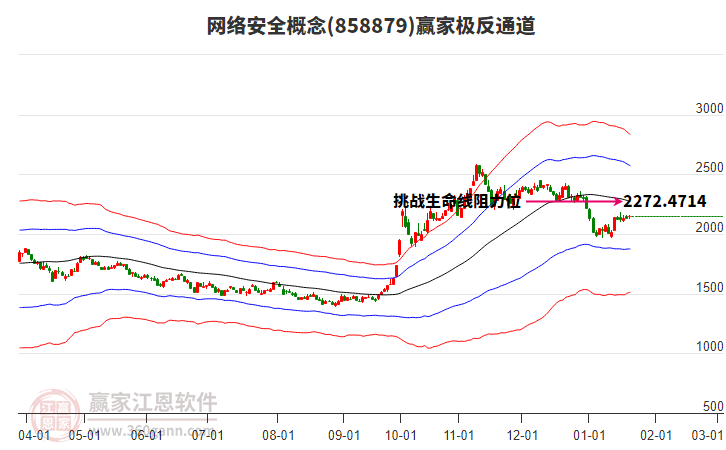
Task: Click the 09-01 date label
Action: [344, 436]
